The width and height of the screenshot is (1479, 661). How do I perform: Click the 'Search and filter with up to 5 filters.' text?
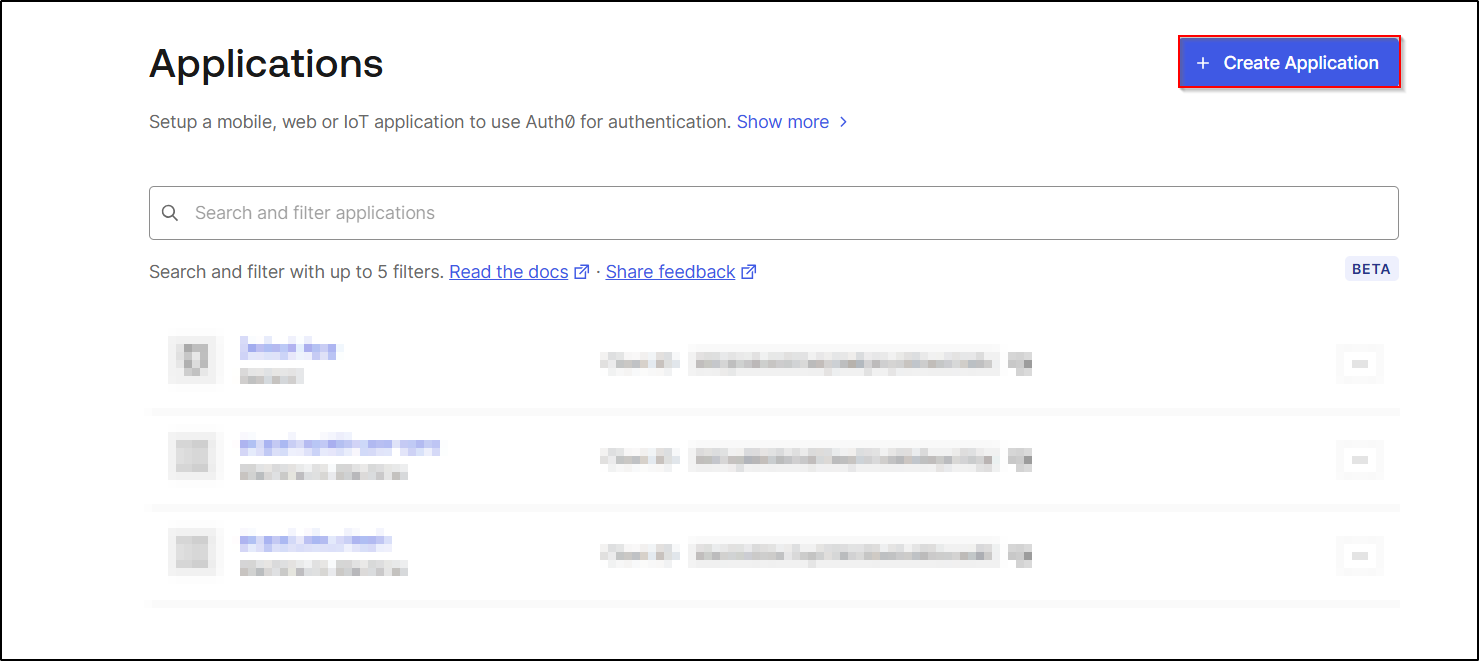[296, 272]
